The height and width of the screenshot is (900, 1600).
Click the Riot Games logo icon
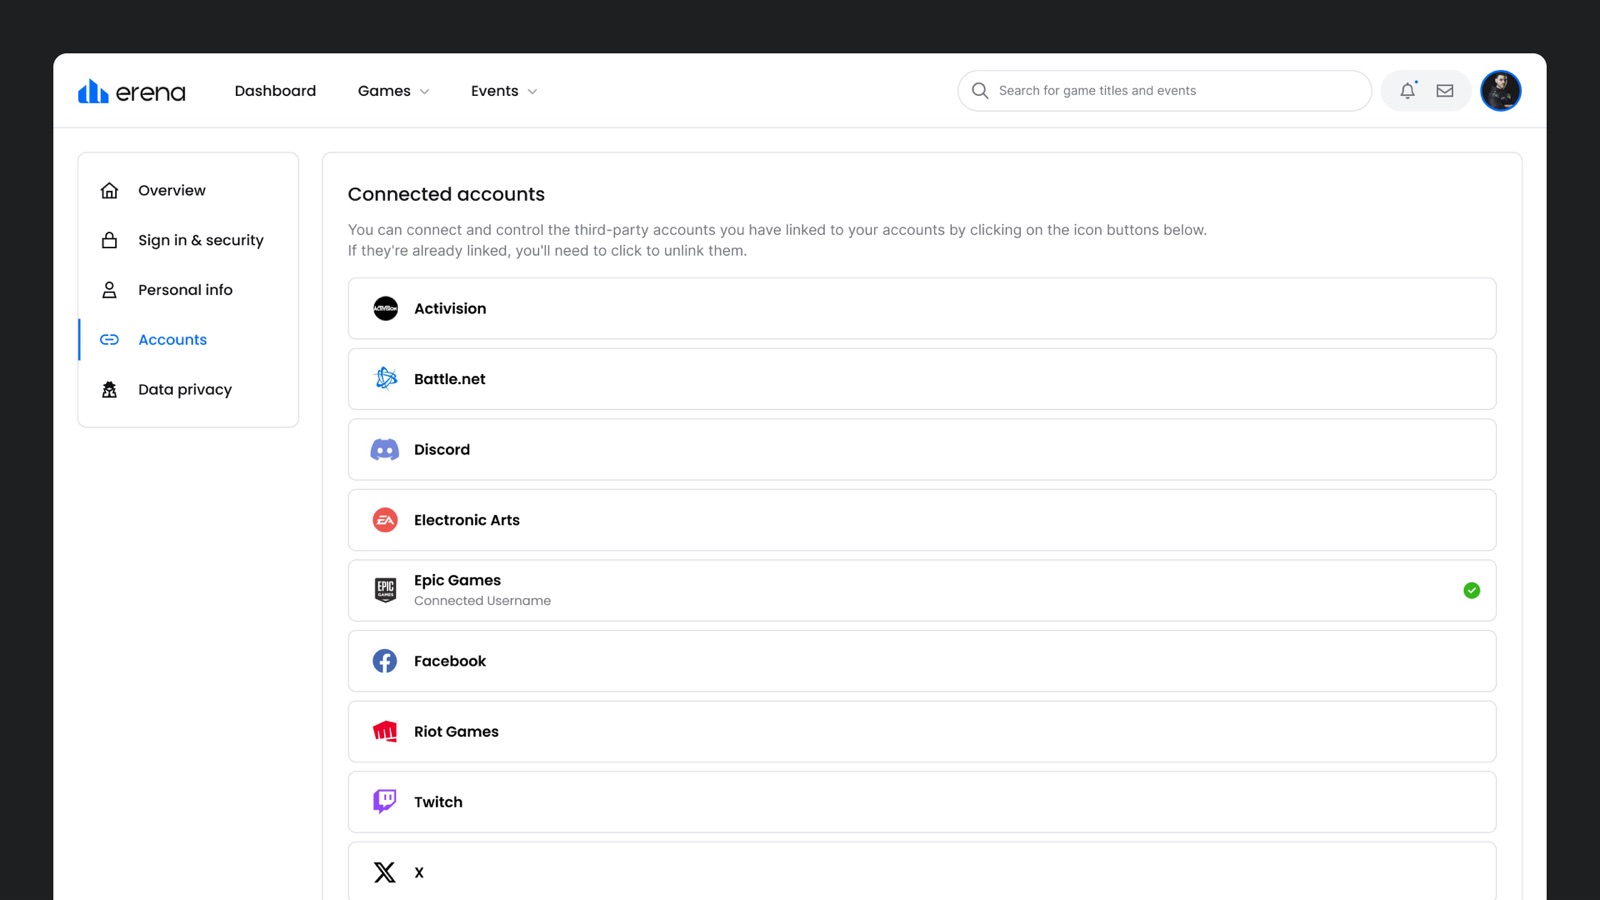385,732
